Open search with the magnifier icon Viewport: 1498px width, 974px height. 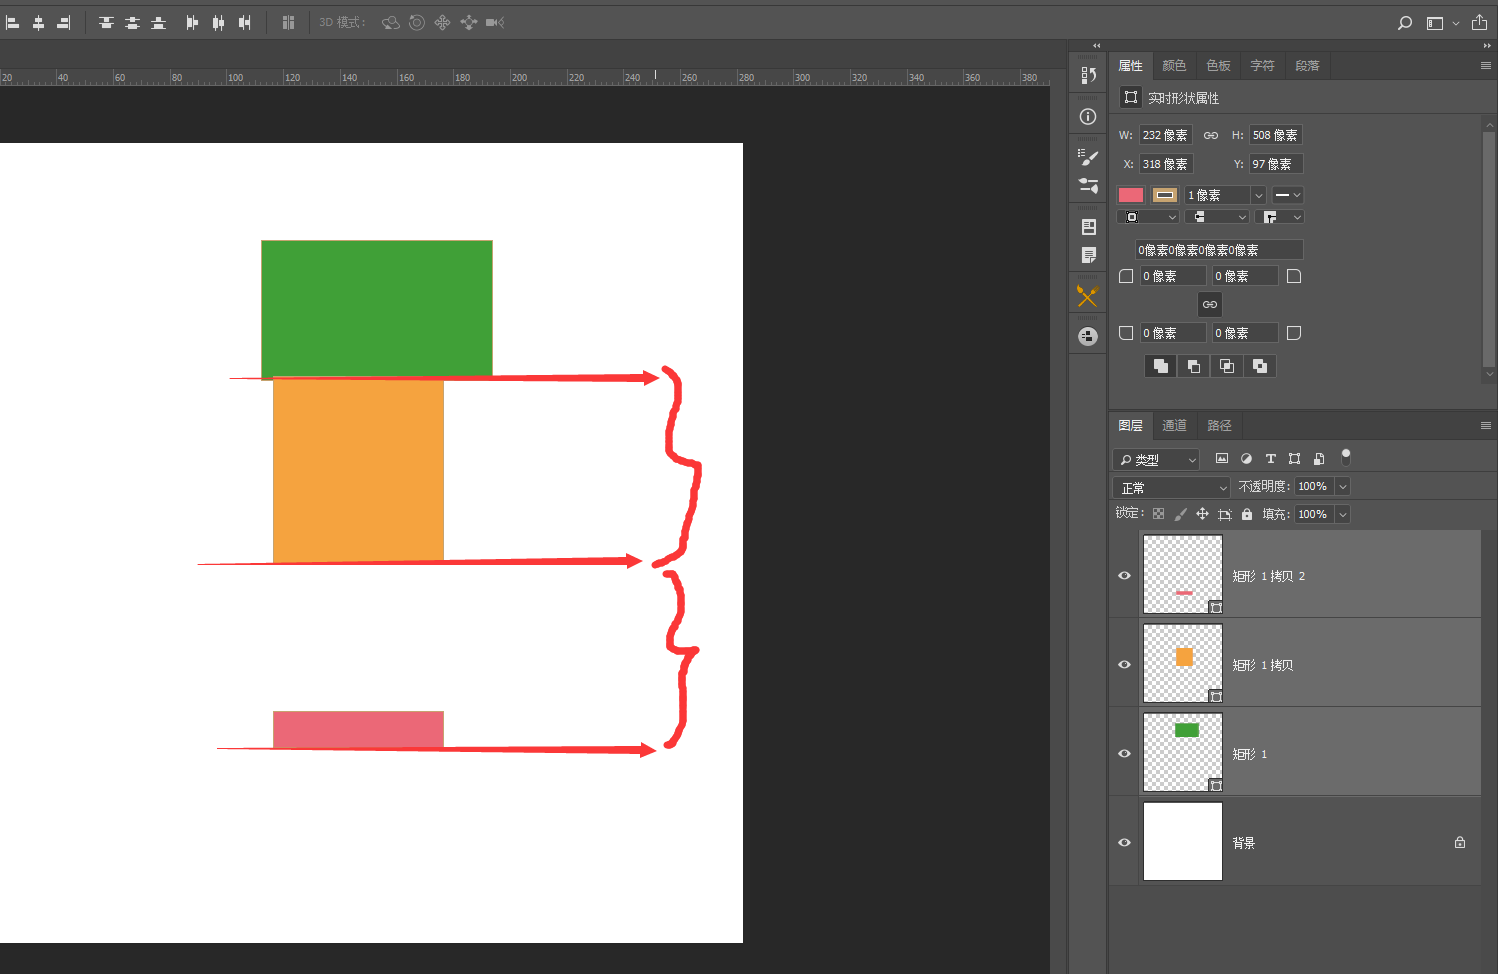1405,23
